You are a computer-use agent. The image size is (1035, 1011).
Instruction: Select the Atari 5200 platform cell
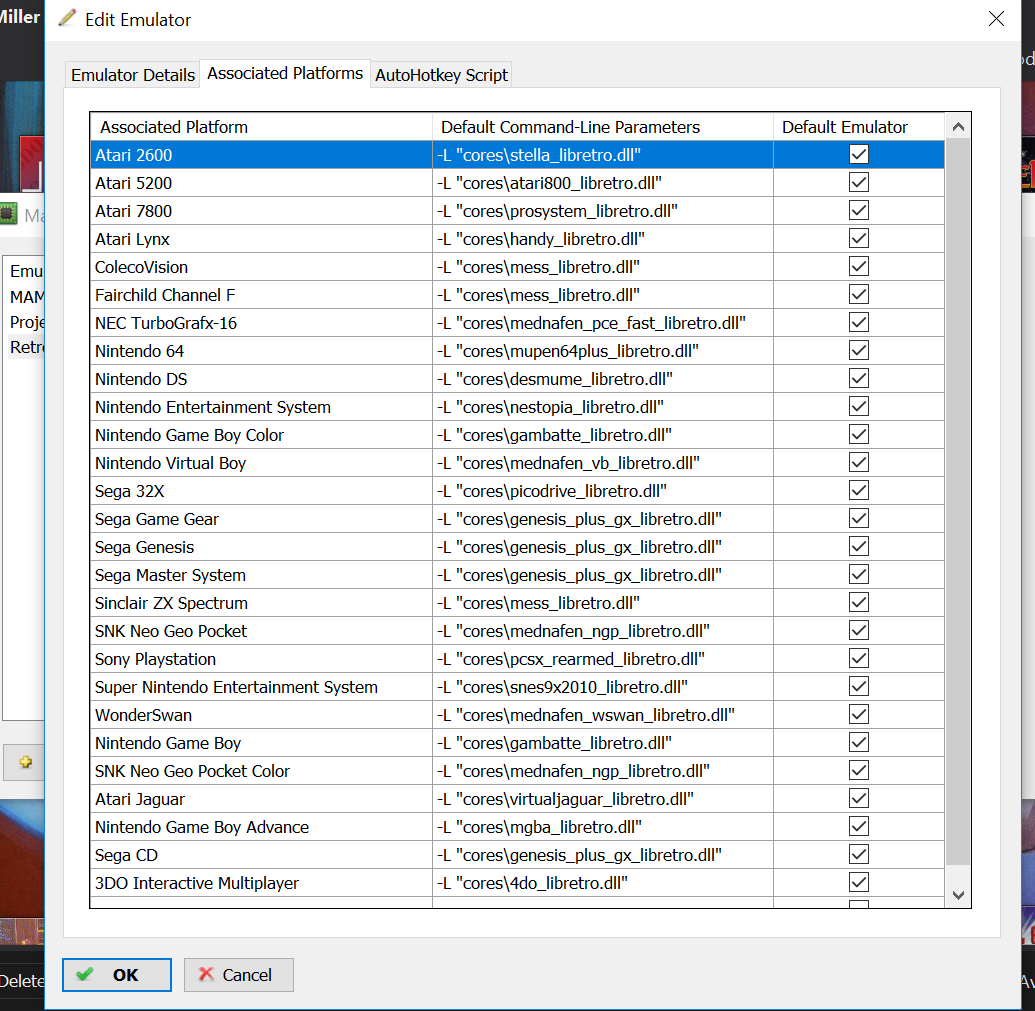pyautogui.click(x=261, y=183)
